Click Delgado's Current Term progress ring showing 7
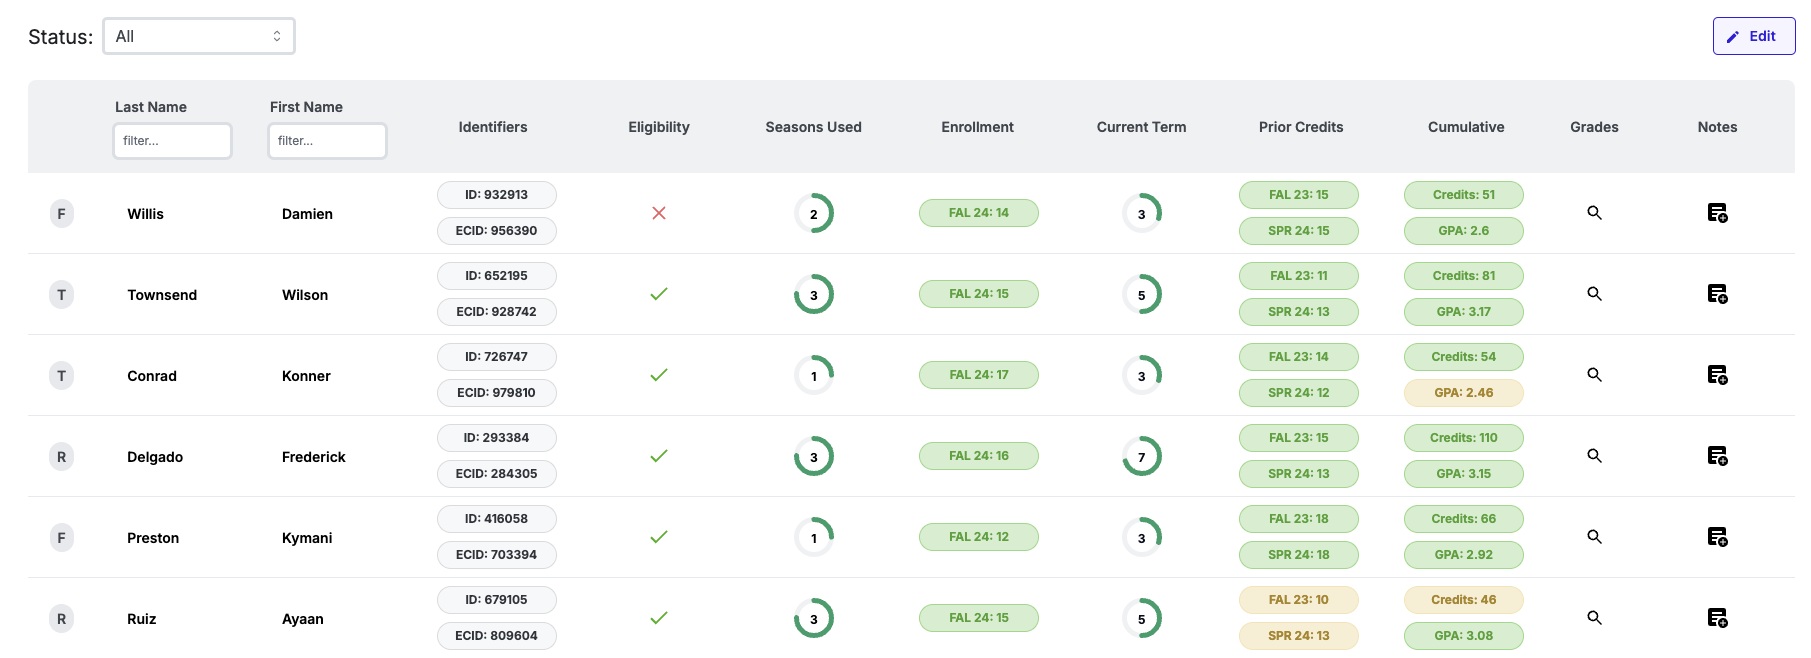The height and width of the screenshot is (658, 1811). (x=1141, y=457)
